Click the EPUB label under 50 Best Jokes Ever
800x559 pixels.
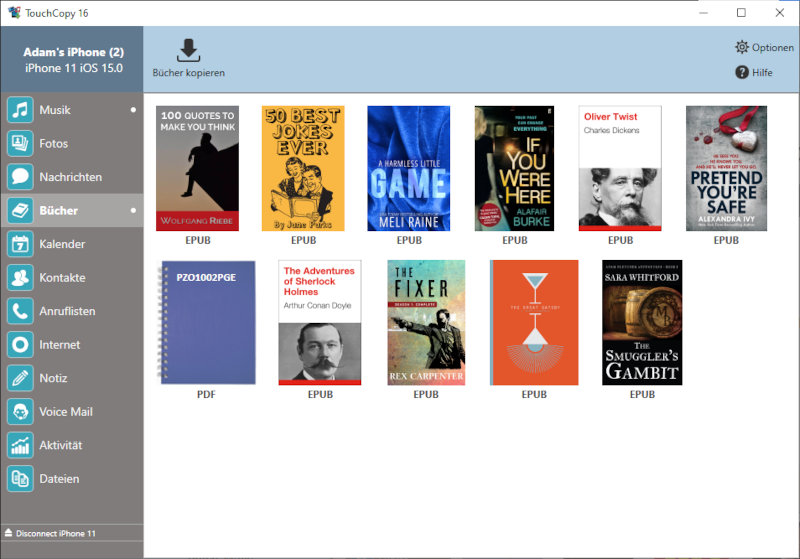[x=304, y=240]
